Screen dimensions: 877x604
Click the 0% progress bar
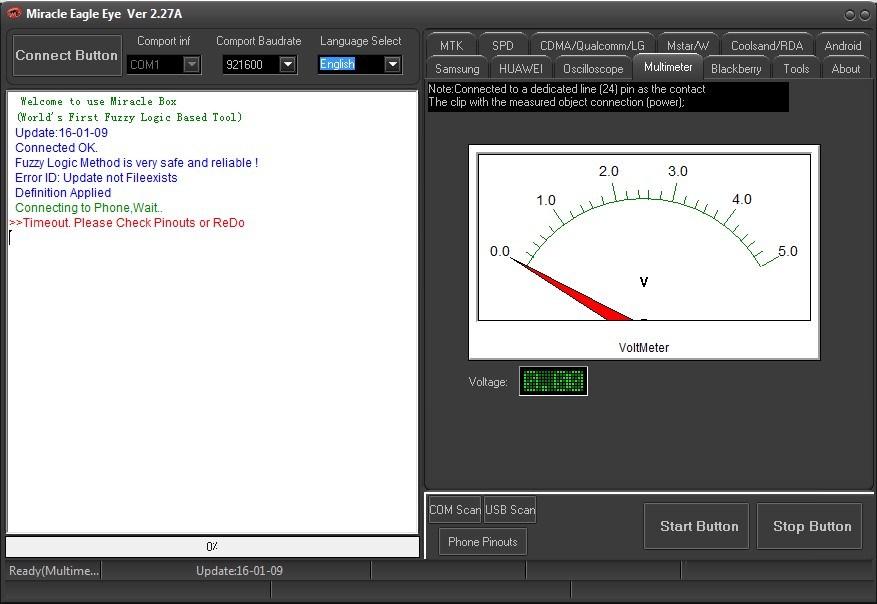[213, 547]
